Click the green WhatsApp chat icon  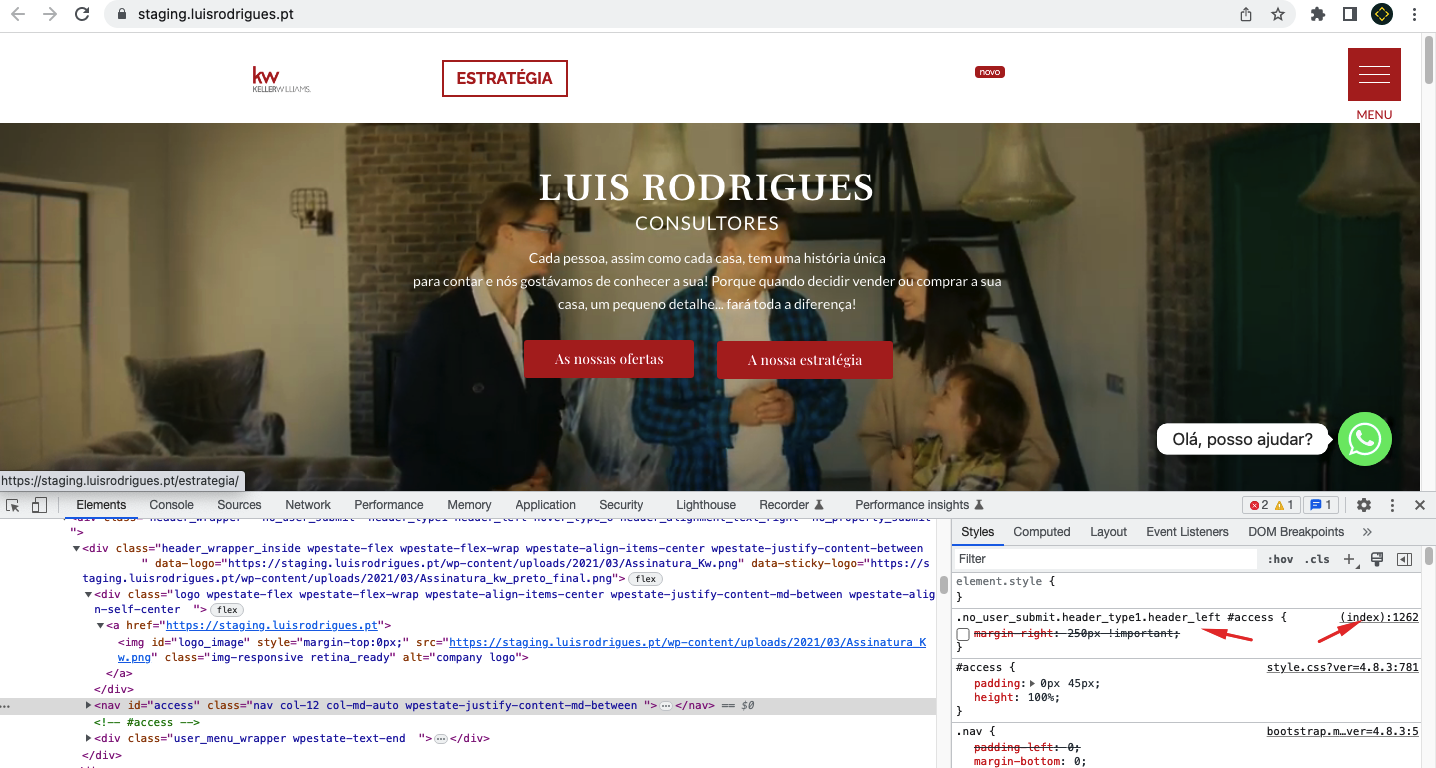point(1365,439)
